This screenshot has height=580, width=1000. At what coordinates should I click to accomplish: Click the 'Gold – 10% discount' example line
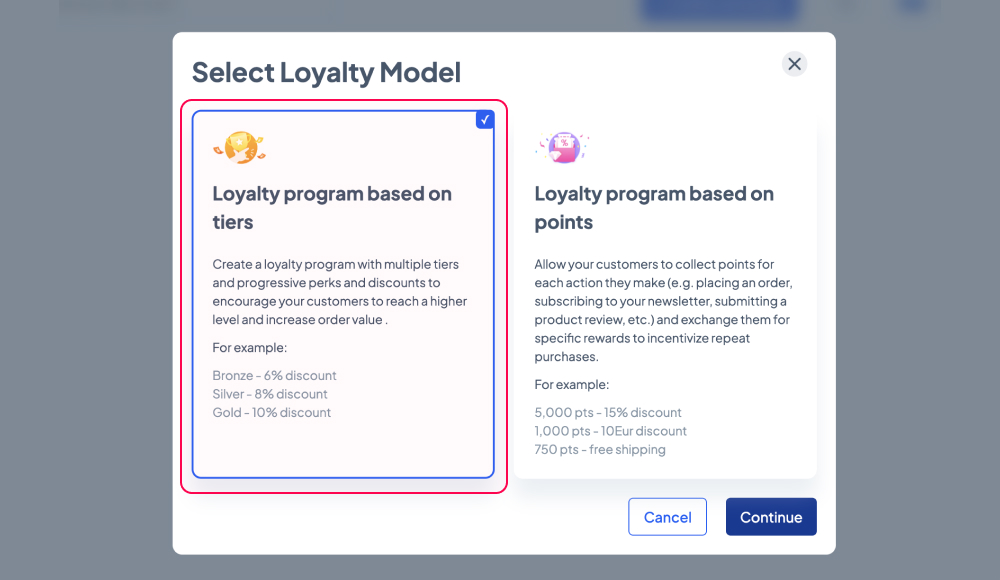tap(272, 412)
